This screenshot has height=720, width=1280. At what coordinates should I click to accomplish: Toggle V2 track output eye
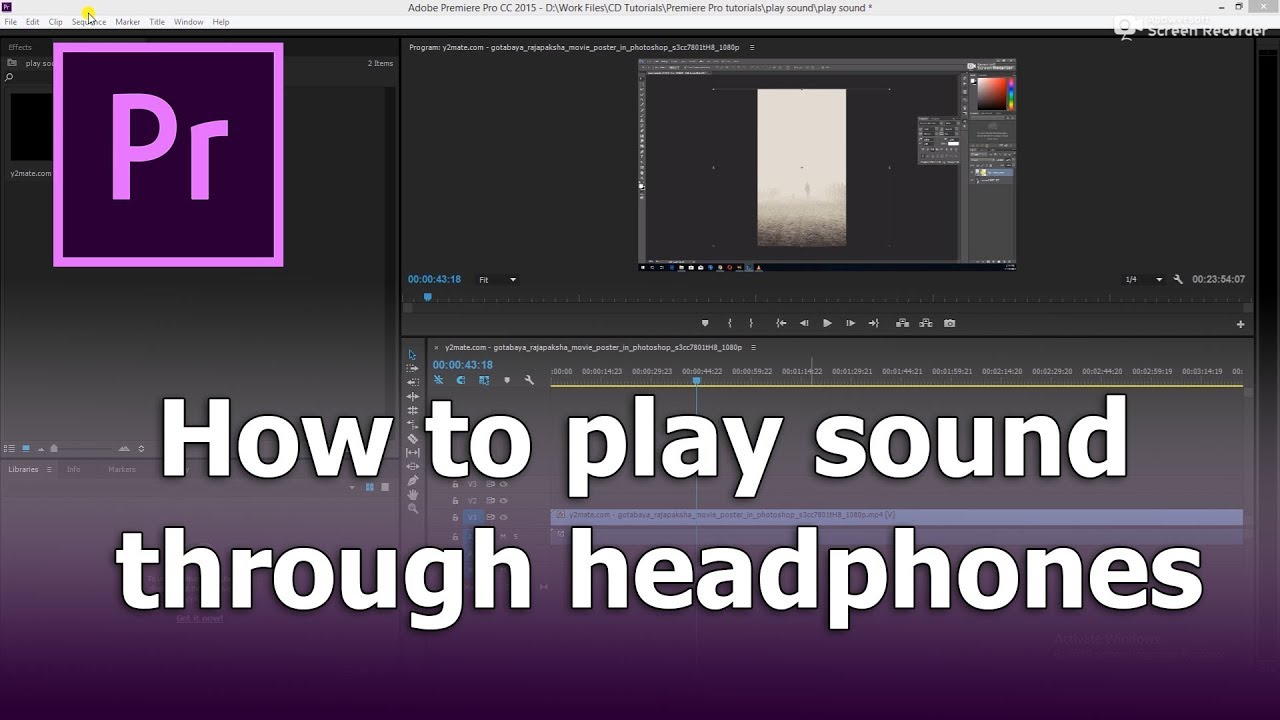point(504,500)
